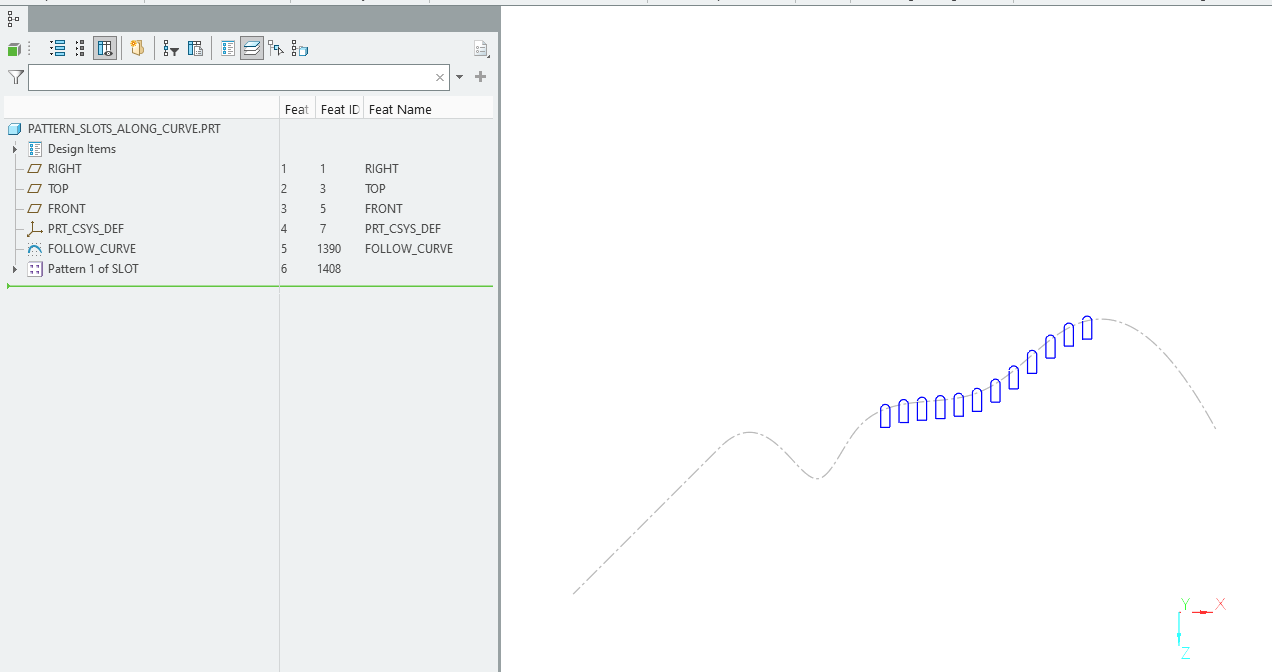
Task: Switch to the Layer Tree display
Action: click(x=251, y=48)
